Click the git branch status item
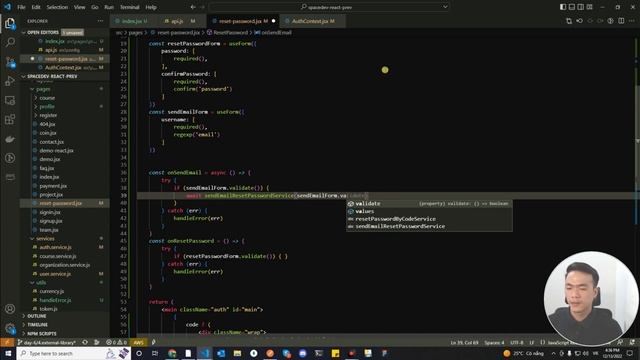 tap(47, 342)
